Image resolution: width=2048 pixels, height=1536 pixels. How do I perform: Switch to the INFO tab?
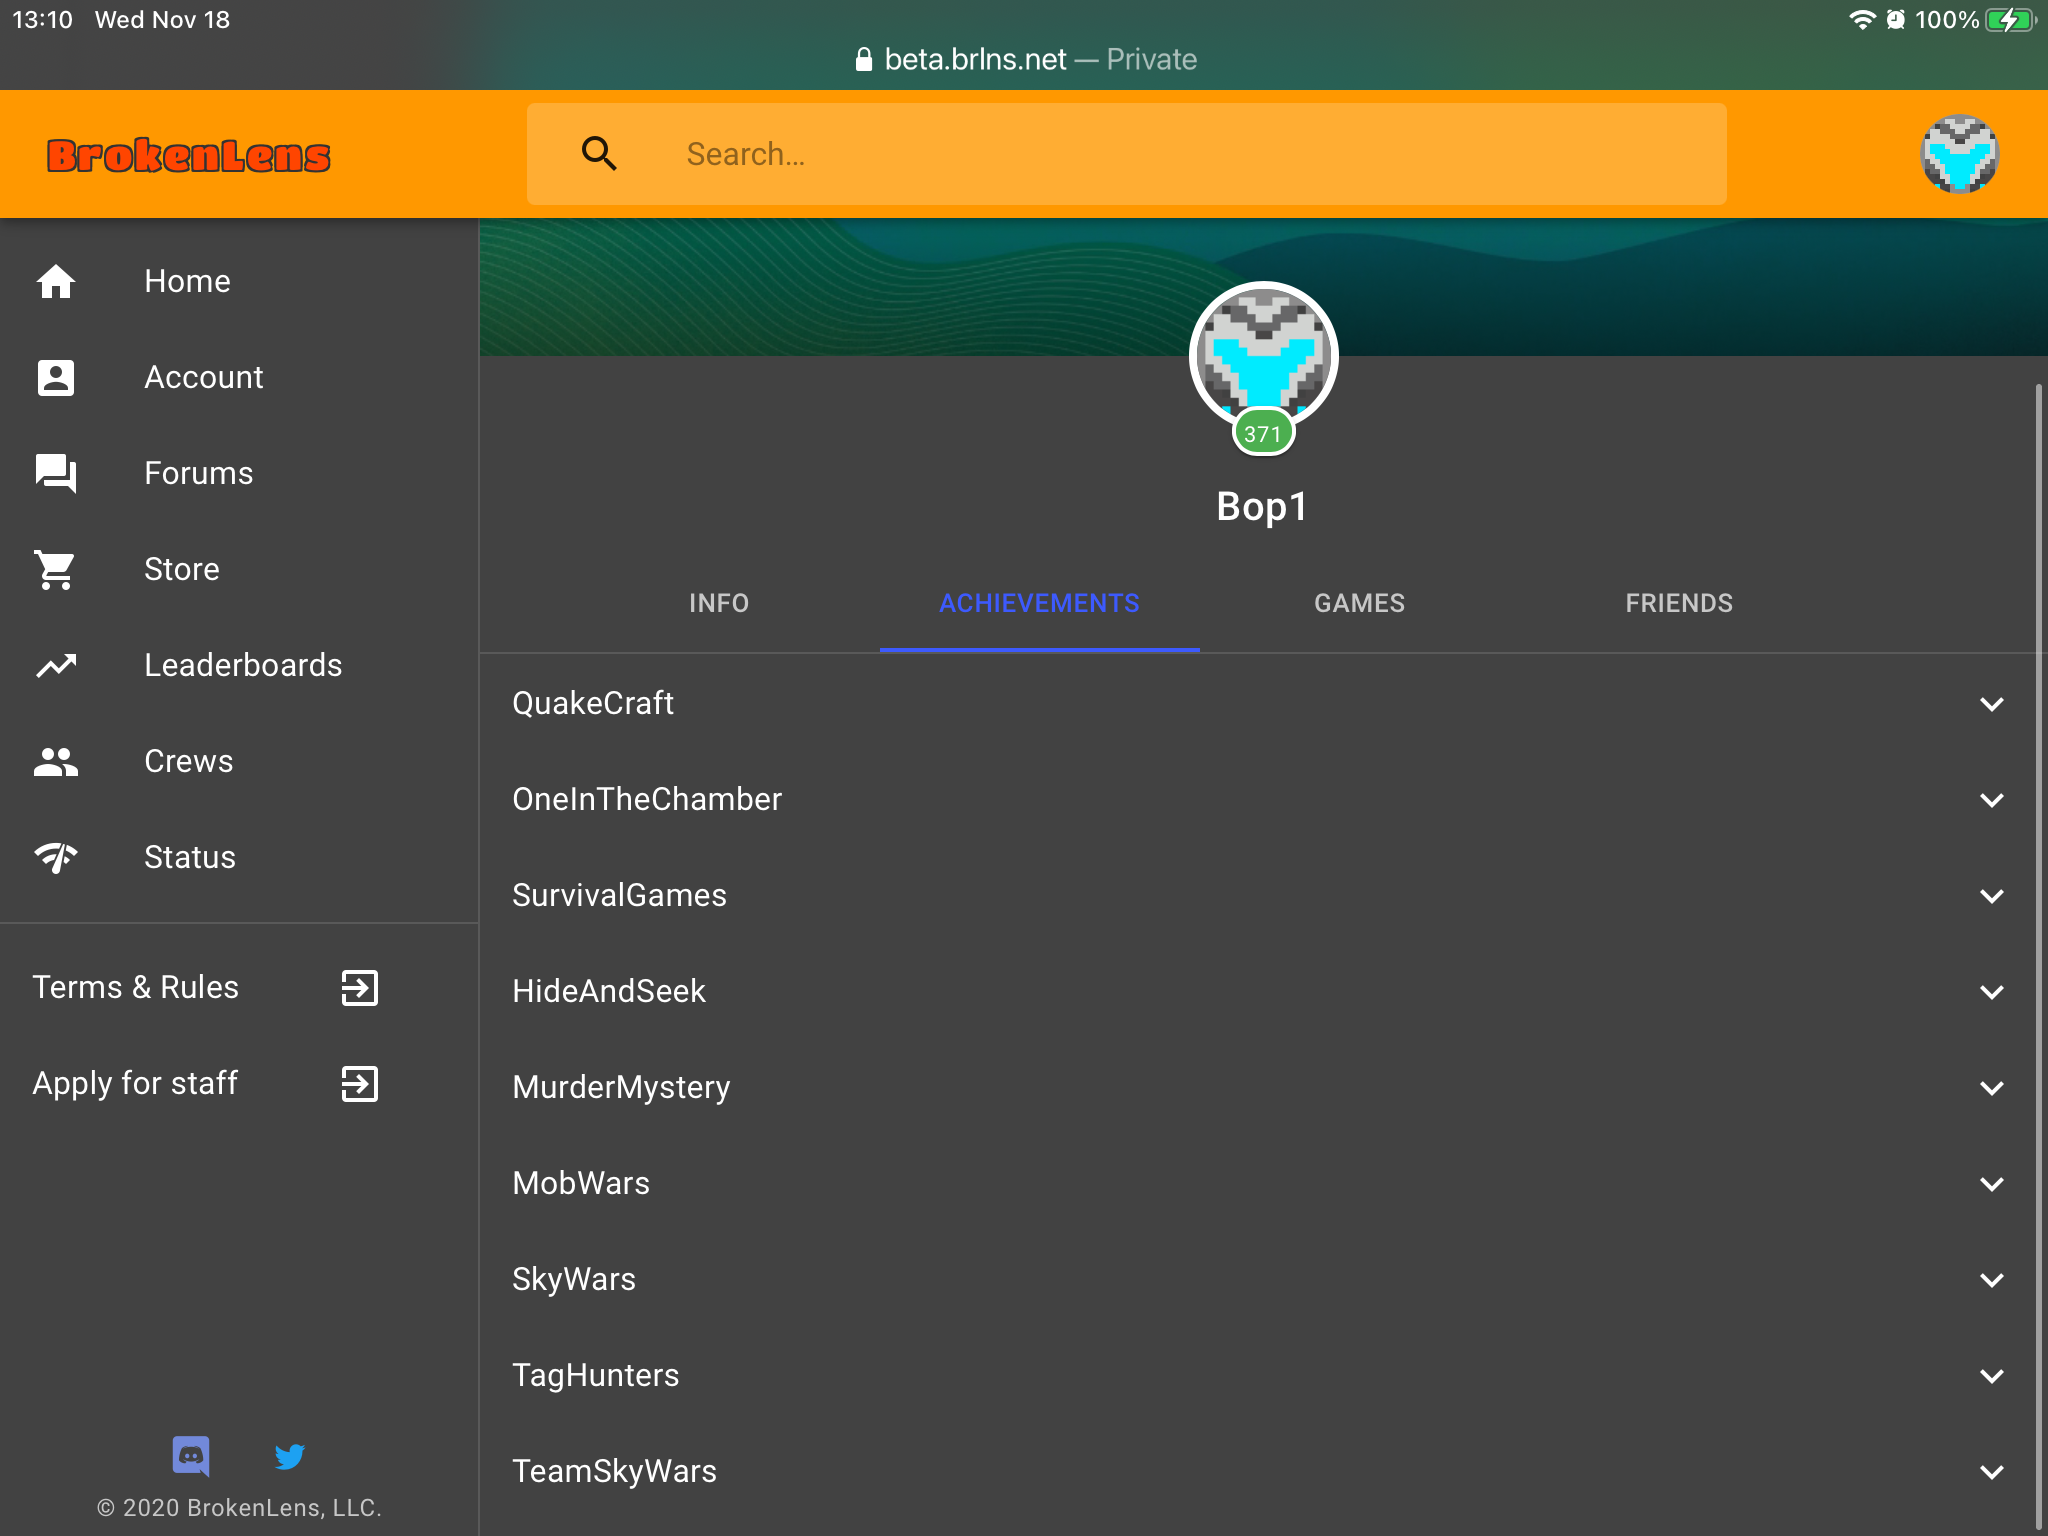[x=719, y=603]
